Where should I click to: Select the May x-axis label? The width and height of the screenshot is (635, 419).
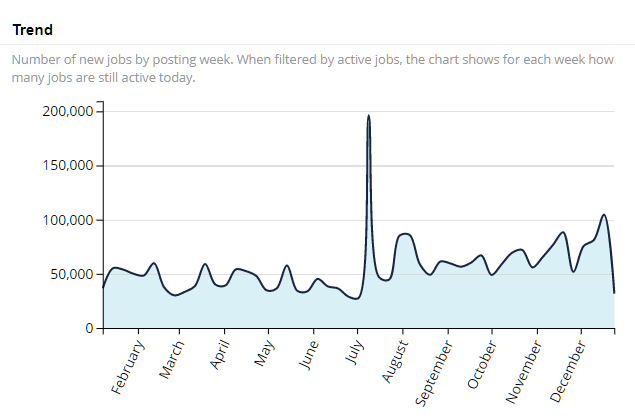(x=266, y=353)
